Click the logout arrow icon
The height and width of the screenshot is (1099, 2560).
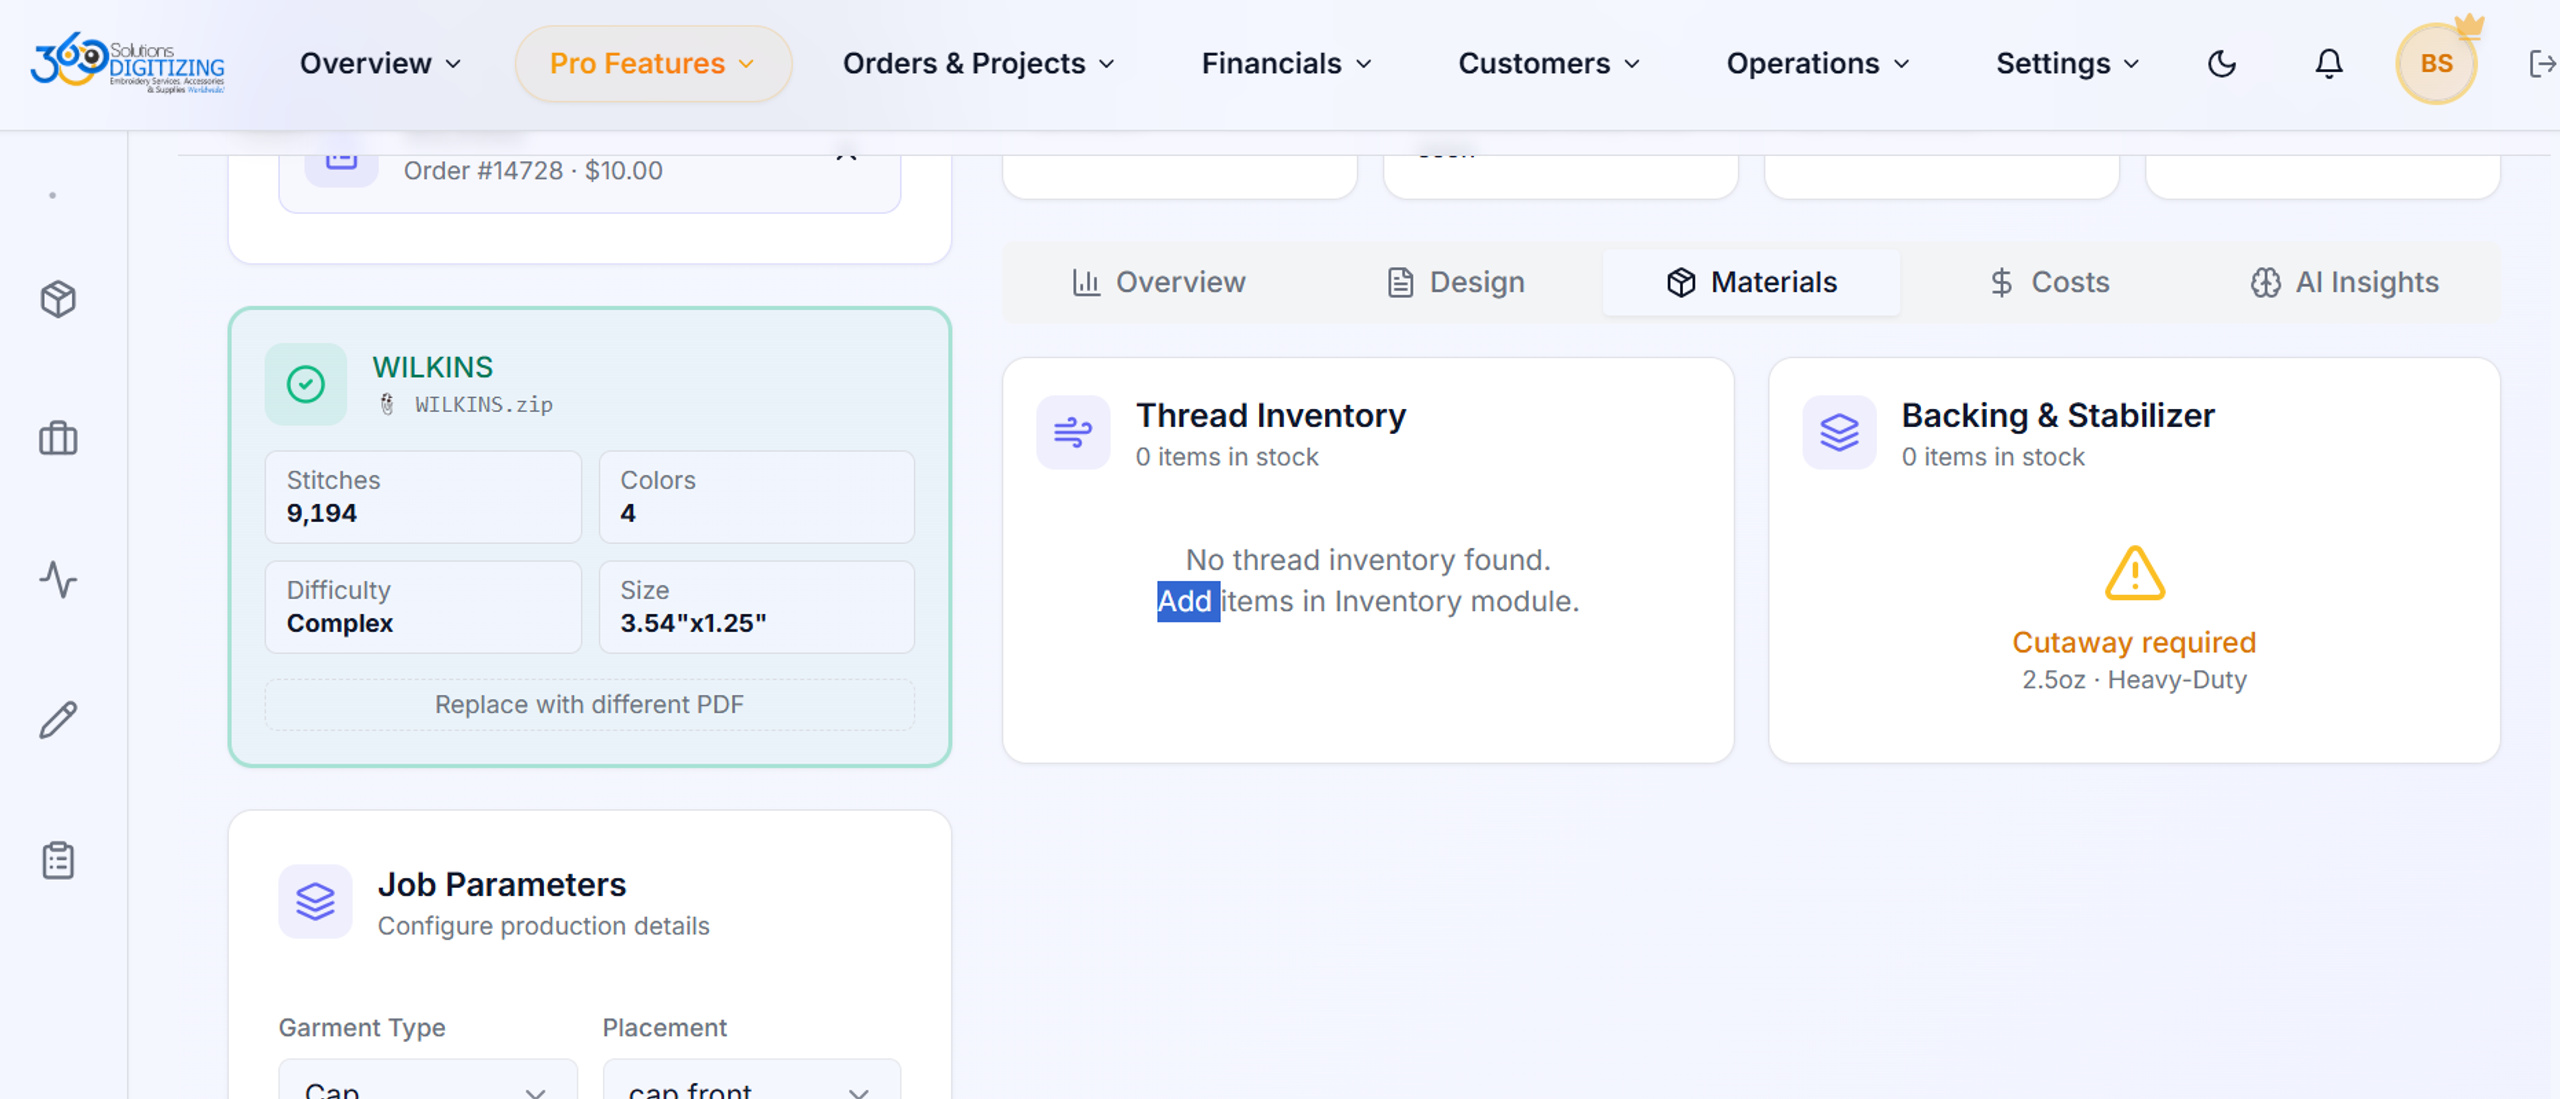pos(2541,64)
